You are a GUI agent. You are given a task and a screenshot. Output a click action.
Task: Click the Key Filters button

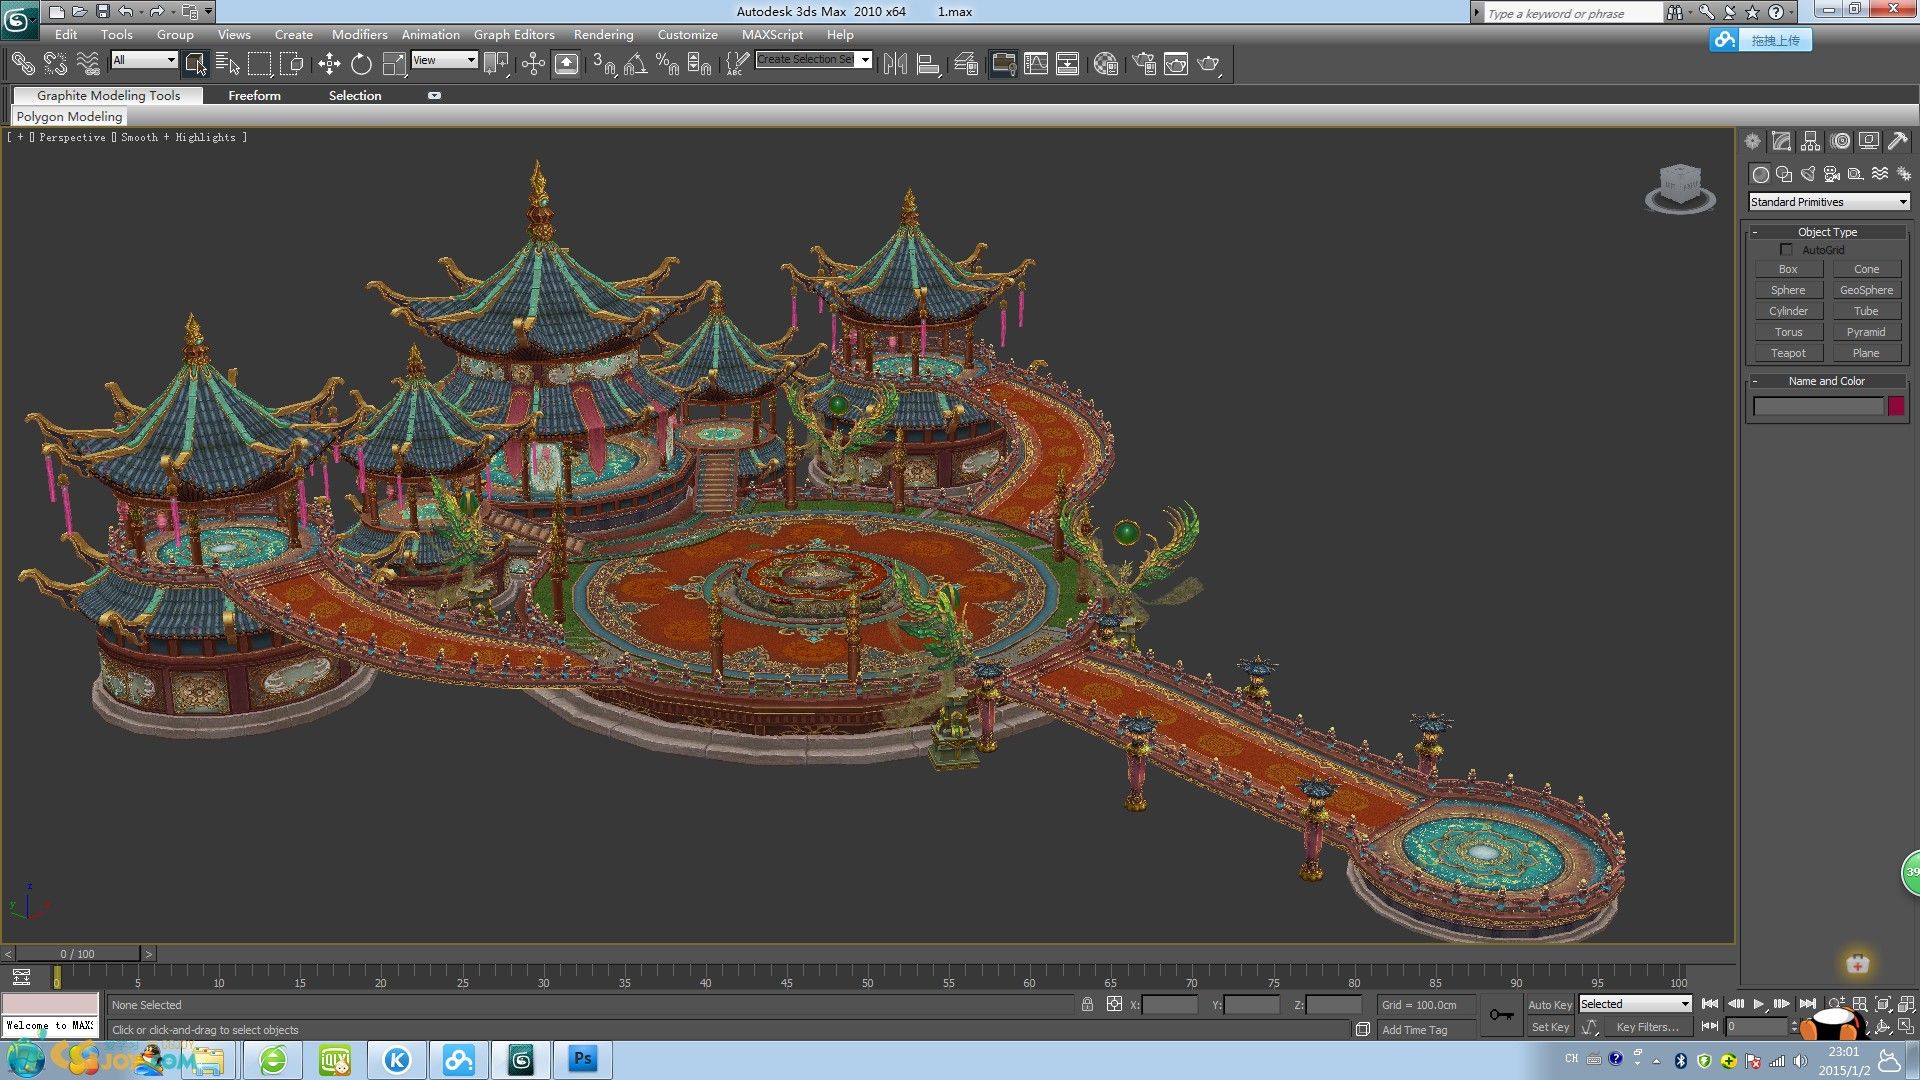(1646, 1027)
